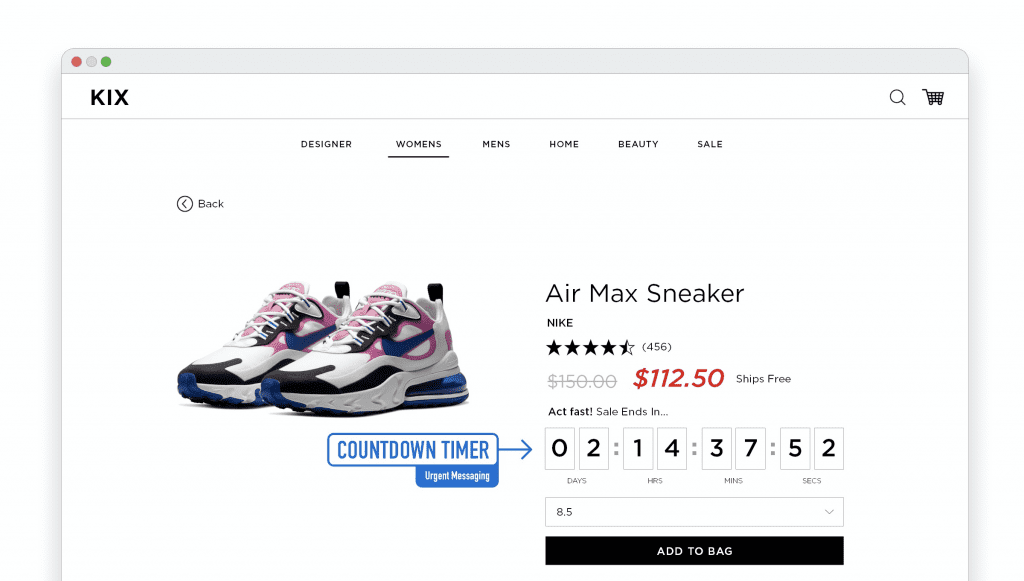Select the first rating star
The image size is (1024, 581).
(x=552, y=346)
